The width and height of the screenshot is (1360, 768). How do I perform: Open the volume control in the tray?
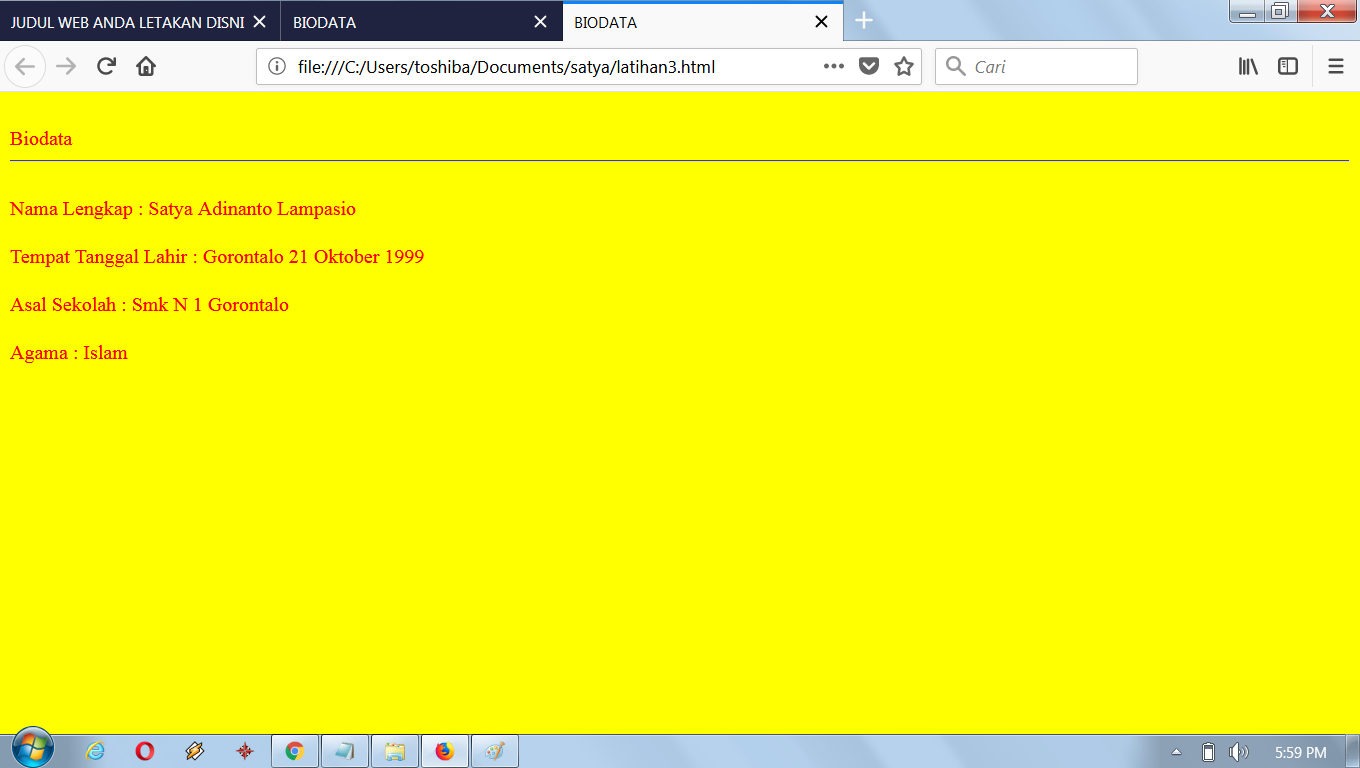tap(1239, 752)
